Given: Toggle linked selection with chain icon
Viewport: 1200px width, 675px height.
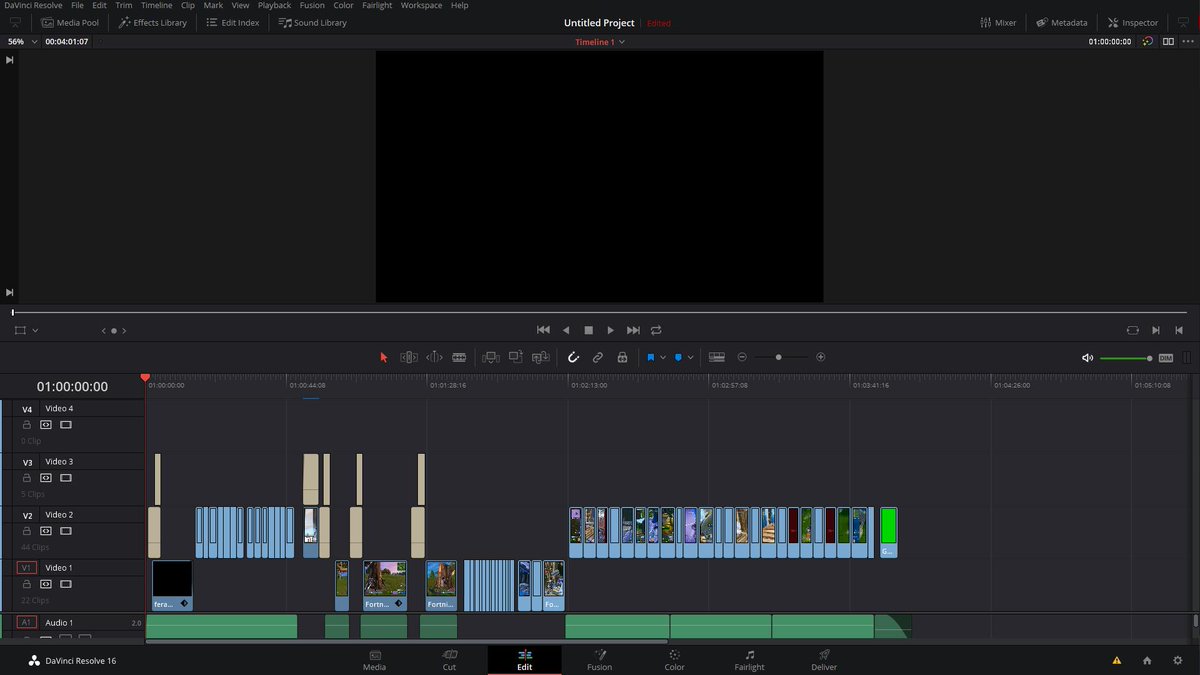Looking at the screenshot, I should (x=598, y=357).
